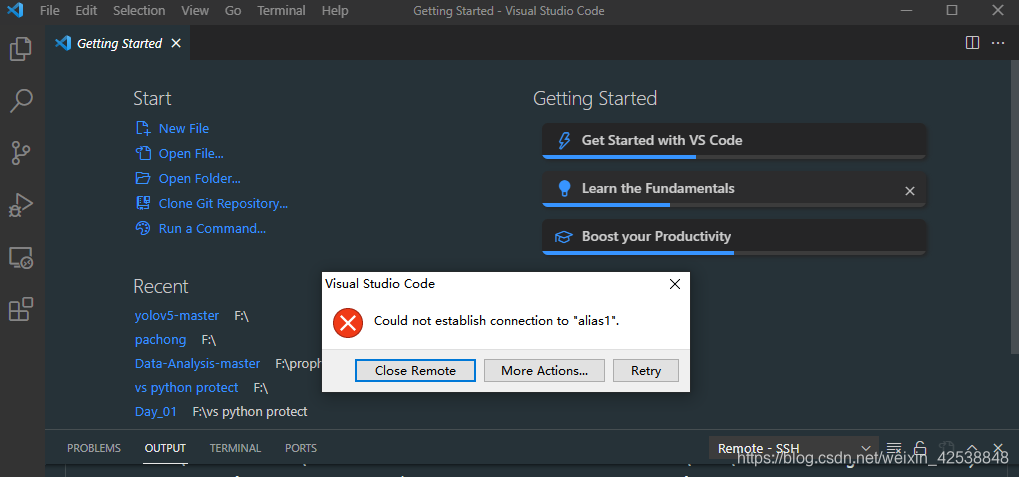
Task: Open the Selection menu
Action: [x=139, y=10]
